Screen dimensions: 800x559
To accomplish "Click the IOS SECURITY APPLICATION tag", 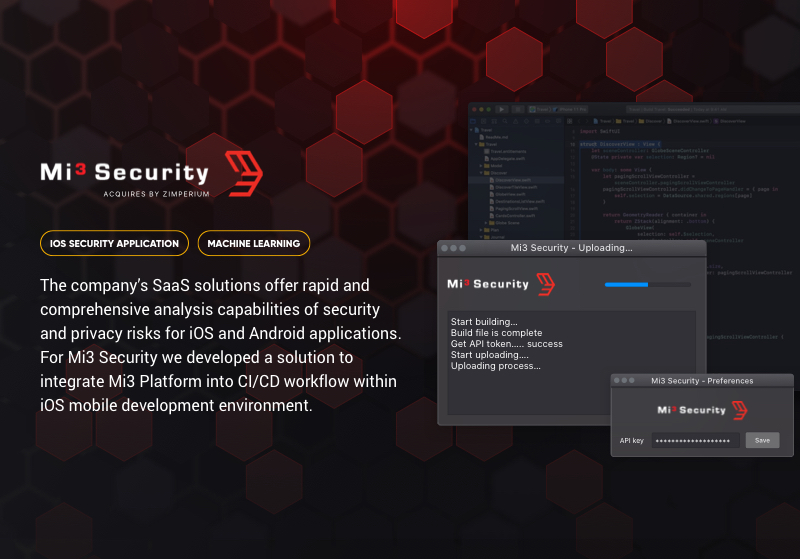I will 114,243.
